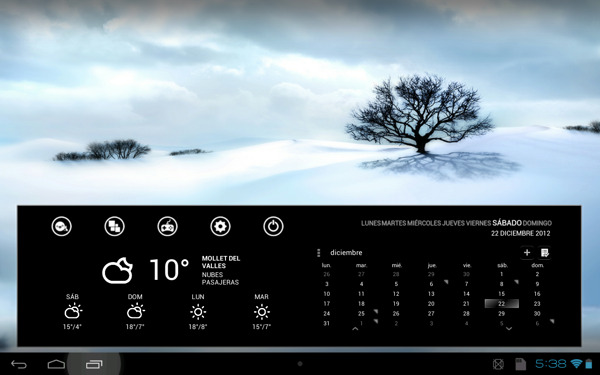Open the status bar clock showing 5:38

coord(551,364)
